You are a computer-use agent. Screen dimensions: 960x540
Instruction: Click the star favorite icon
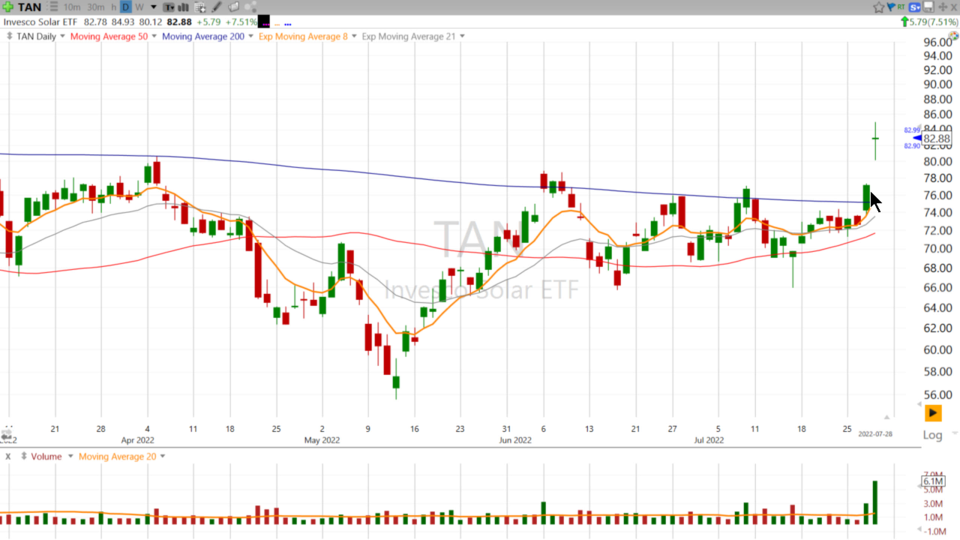[879, 7]
